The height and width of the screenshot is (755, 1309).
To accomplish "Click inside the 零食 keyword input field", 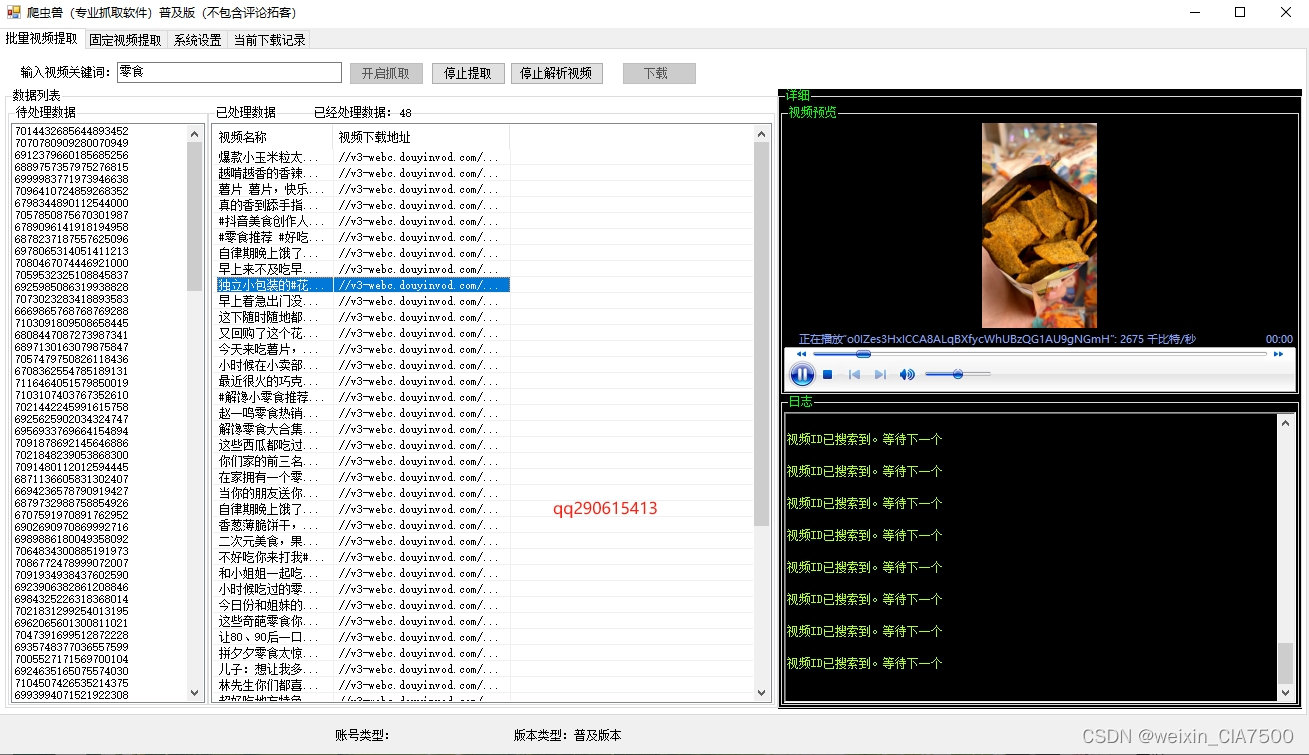I will point(228,72).
